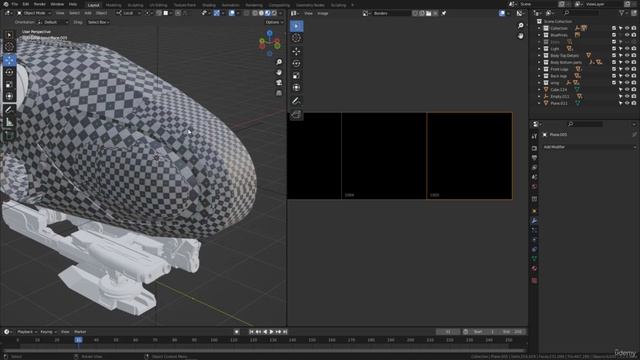Toggle Show Overlays button in viewport header
This screenshot has width=640, height=360.
(231, 13)
